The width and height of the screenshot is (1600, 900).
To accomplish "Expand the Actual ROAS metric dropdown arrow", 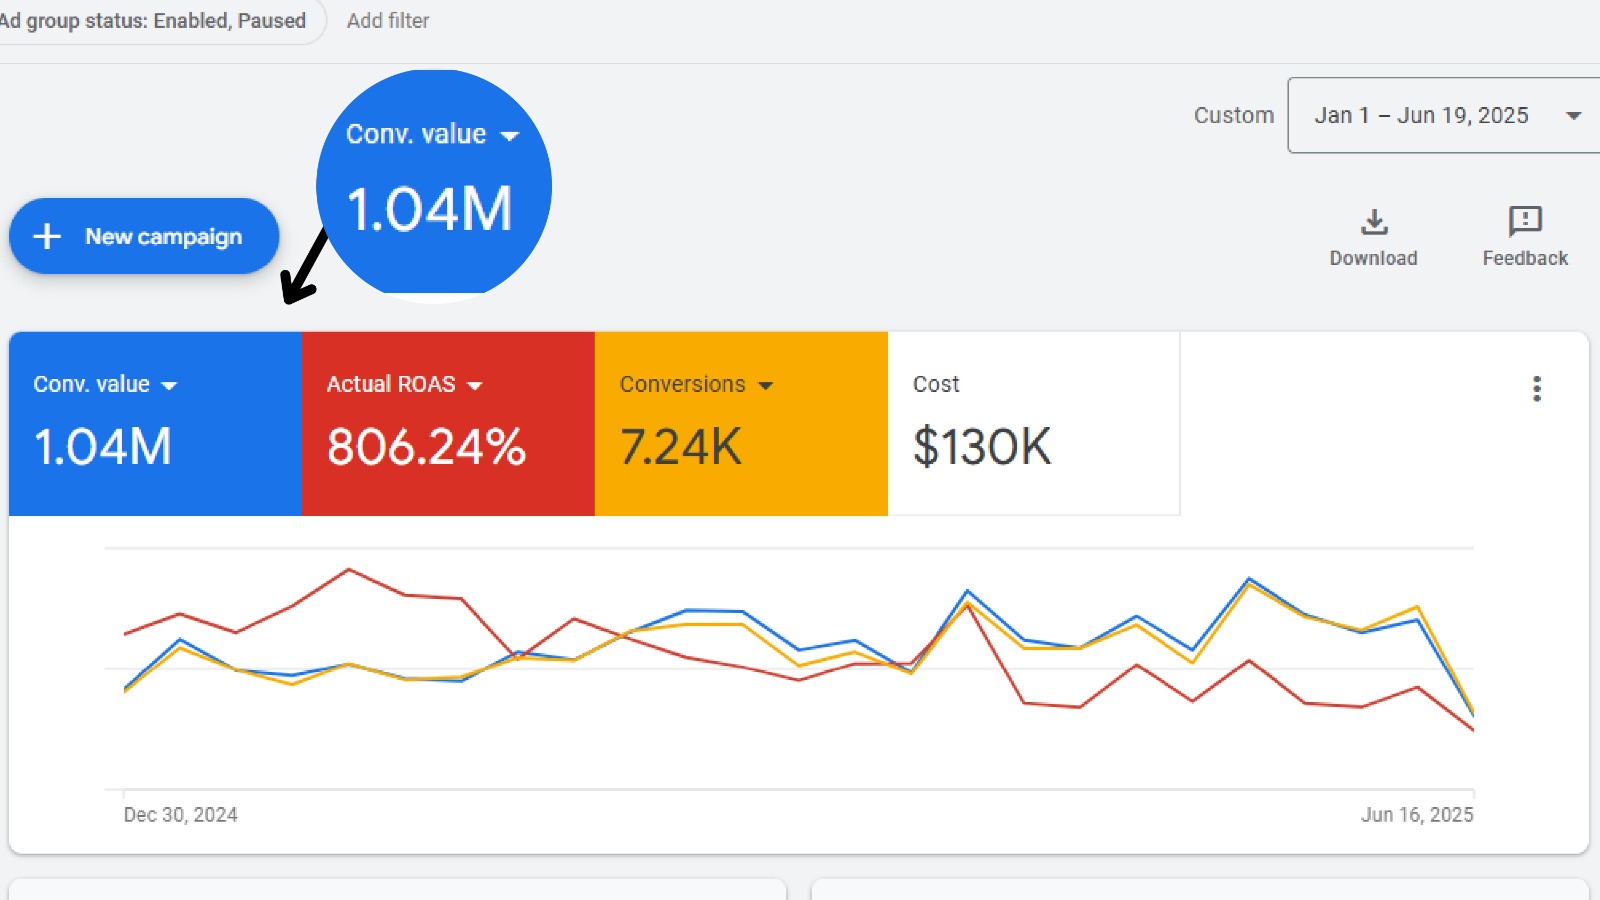I will [475, 386].
